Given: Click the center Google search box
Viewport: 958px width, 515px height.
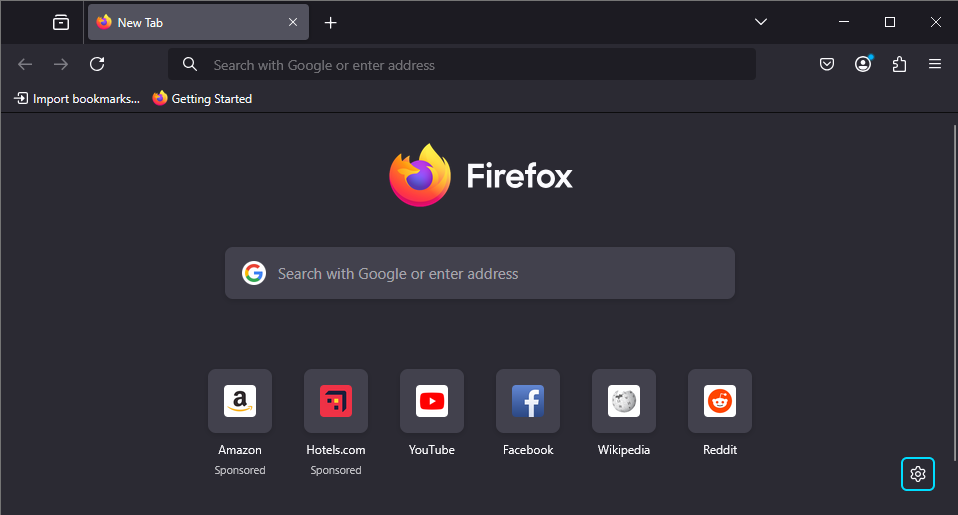Looking at the screenshot, I should [x=480, y=273].
